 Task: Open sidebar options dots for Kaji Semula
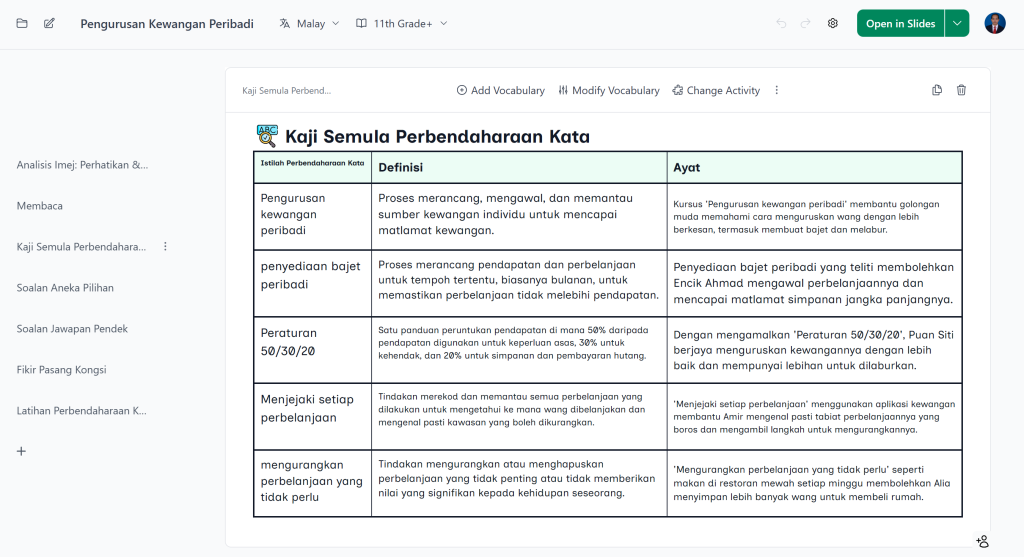coord(165,246)
